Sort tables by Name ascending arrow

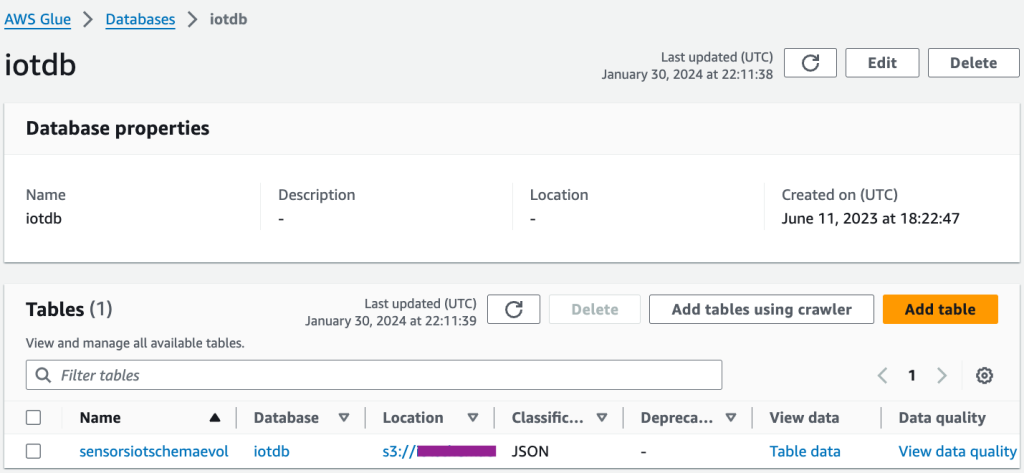click(x=214, y=418)
